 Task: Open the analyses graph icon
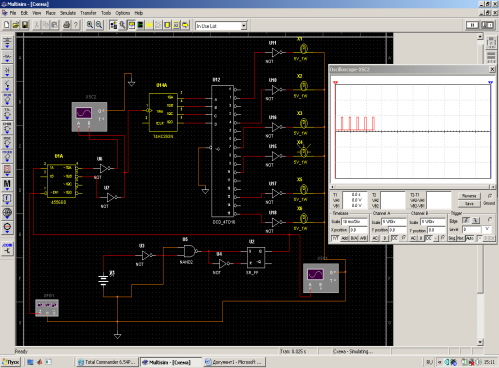pyautogui.click(x=149, y=25)
